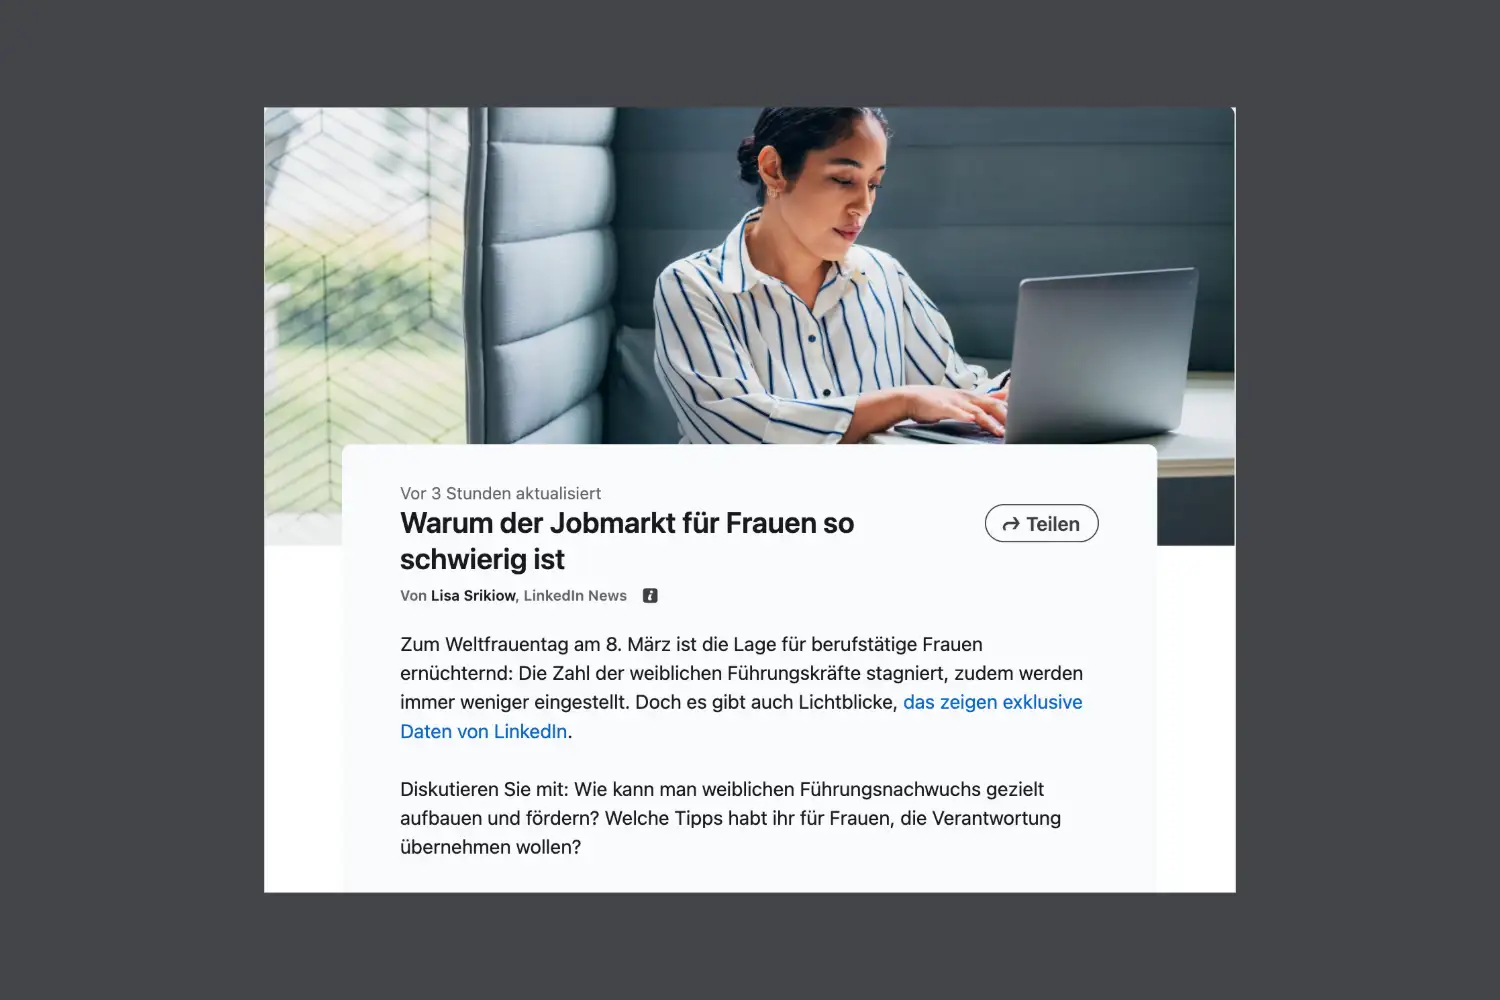This screenshot has width=1500, height=1000.
Task: Open the info icon beside LinkedIn News
Action: [650, 595]
